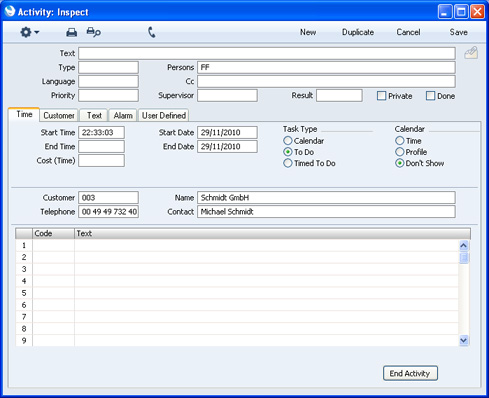Click the End Date field
The width and height of the screenshot is (489, 398).
(227, 146)
